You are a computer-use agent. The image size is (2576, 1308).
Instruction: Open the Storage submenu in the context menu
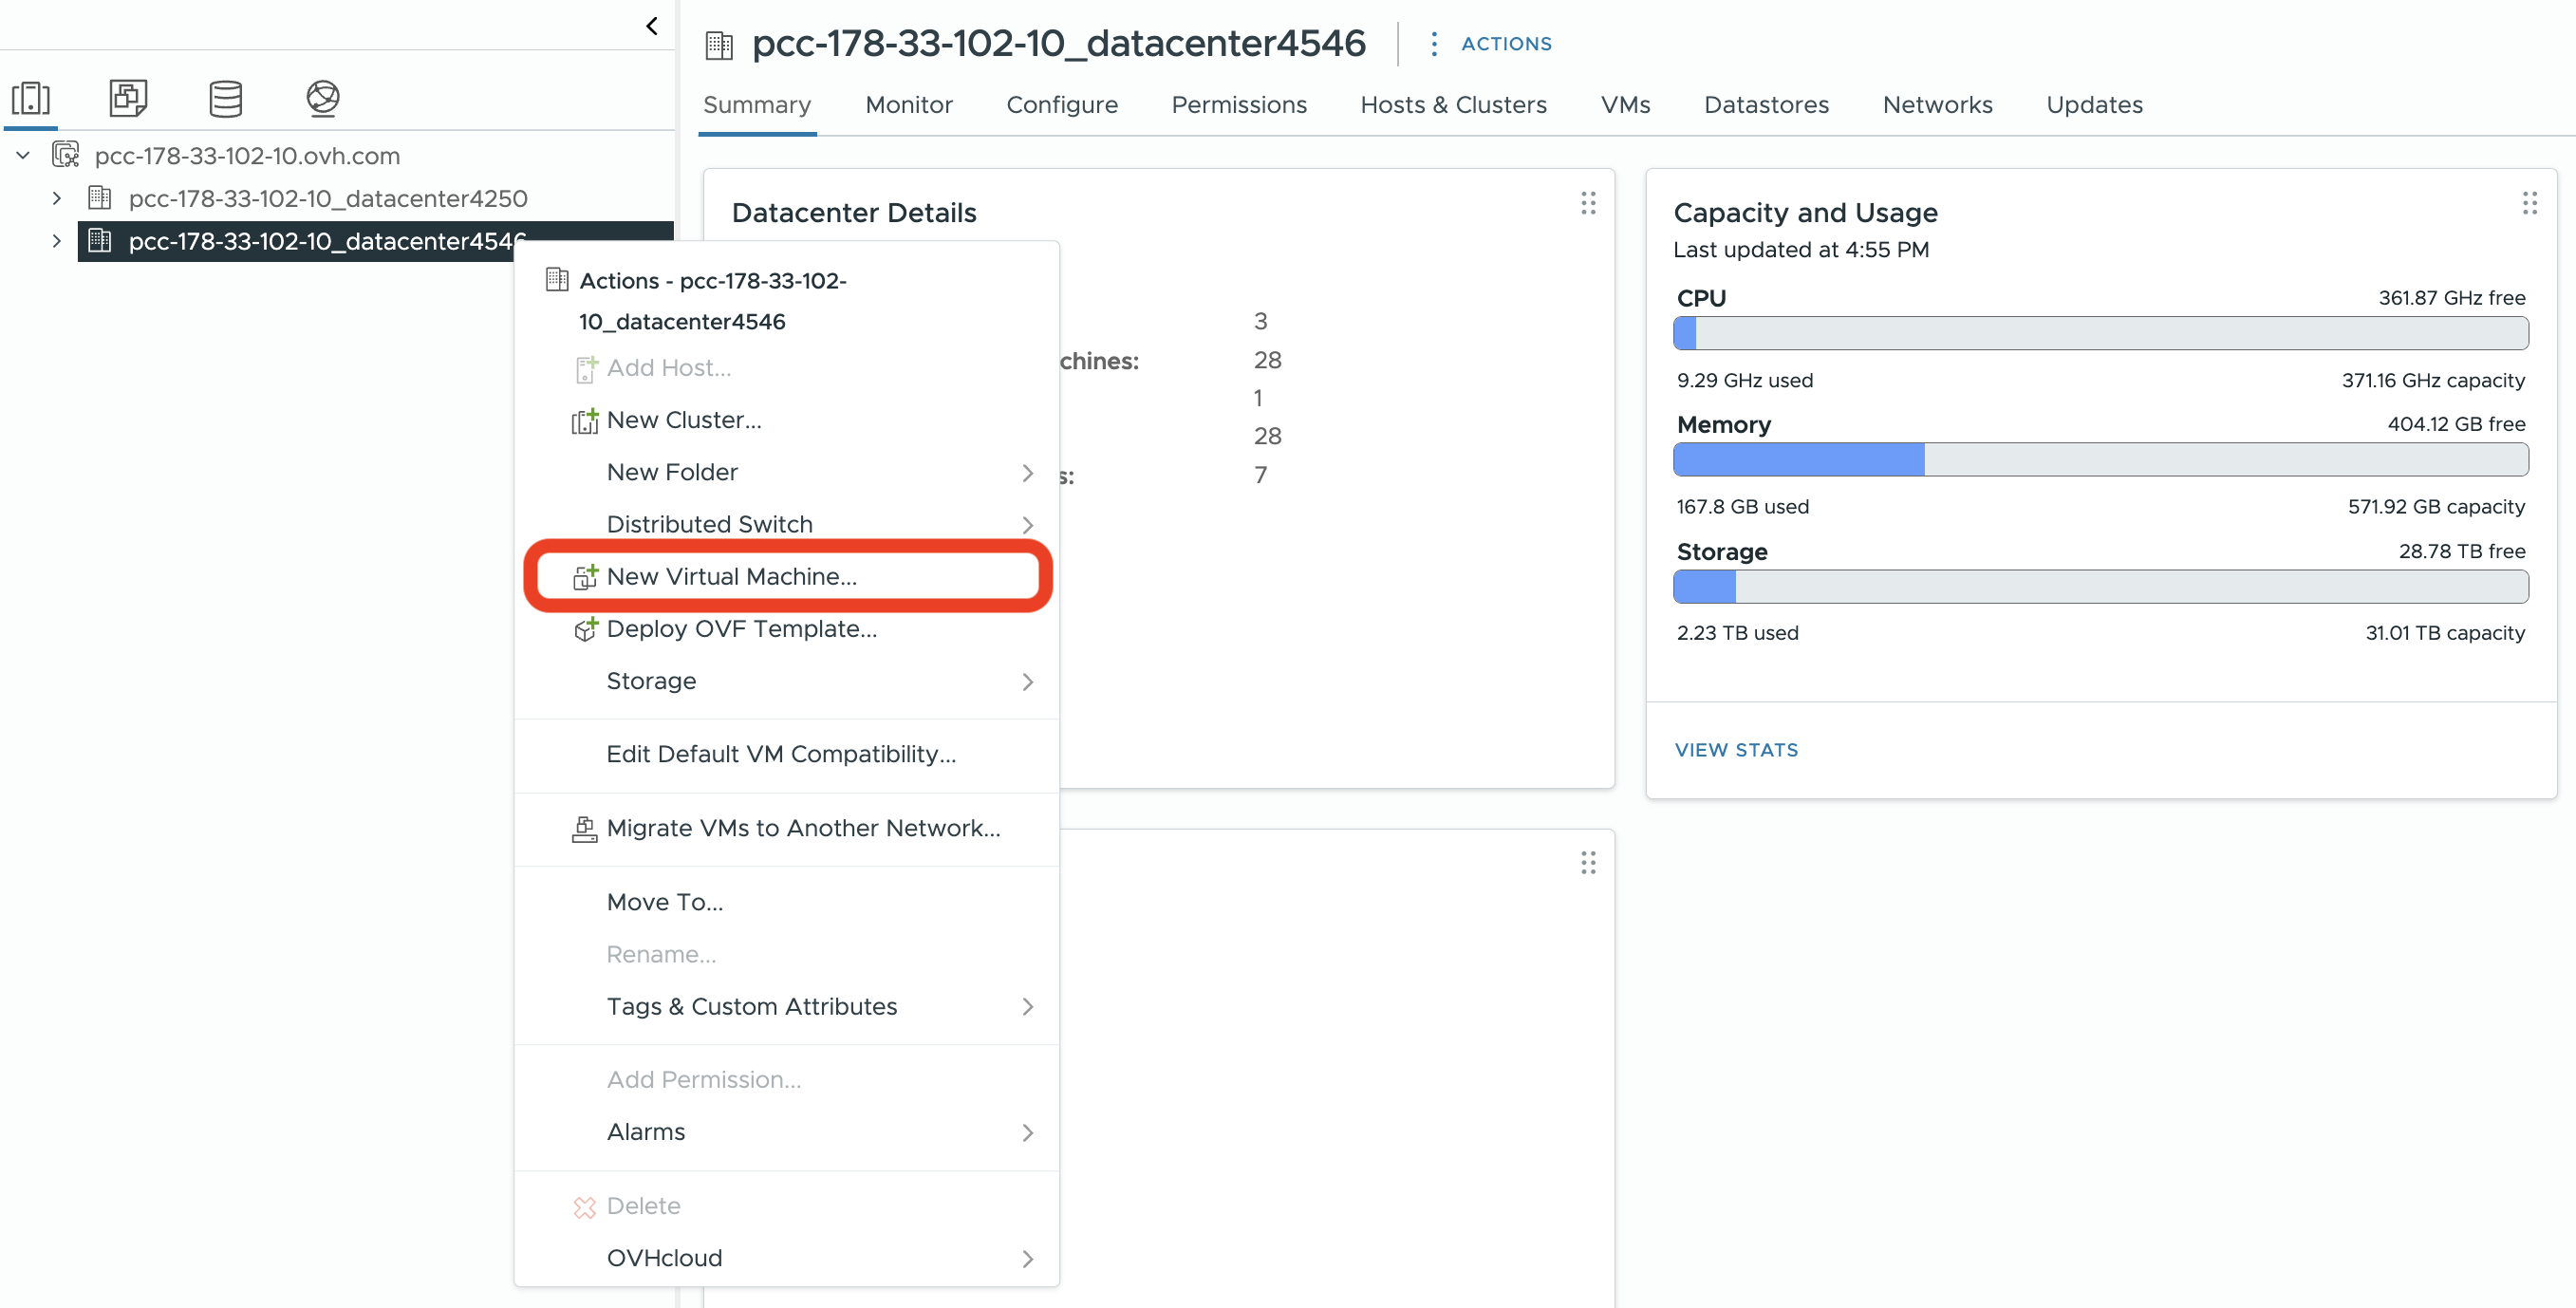click(x=787, y=681)
